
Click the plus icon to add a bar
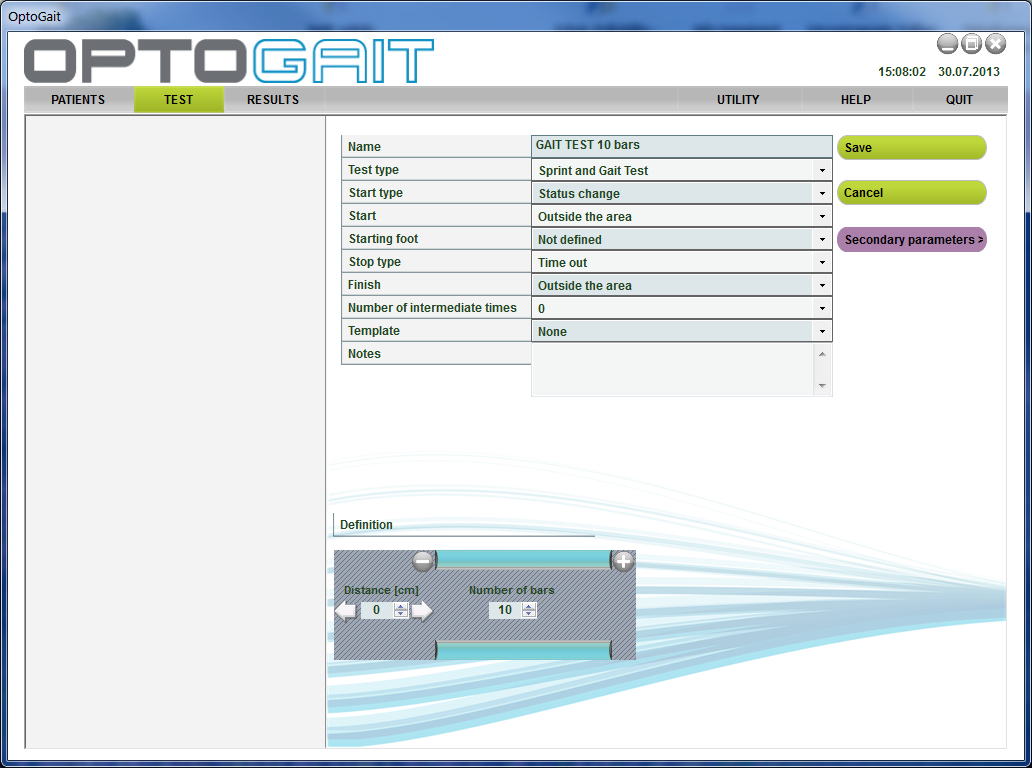[x=623, y=561]
